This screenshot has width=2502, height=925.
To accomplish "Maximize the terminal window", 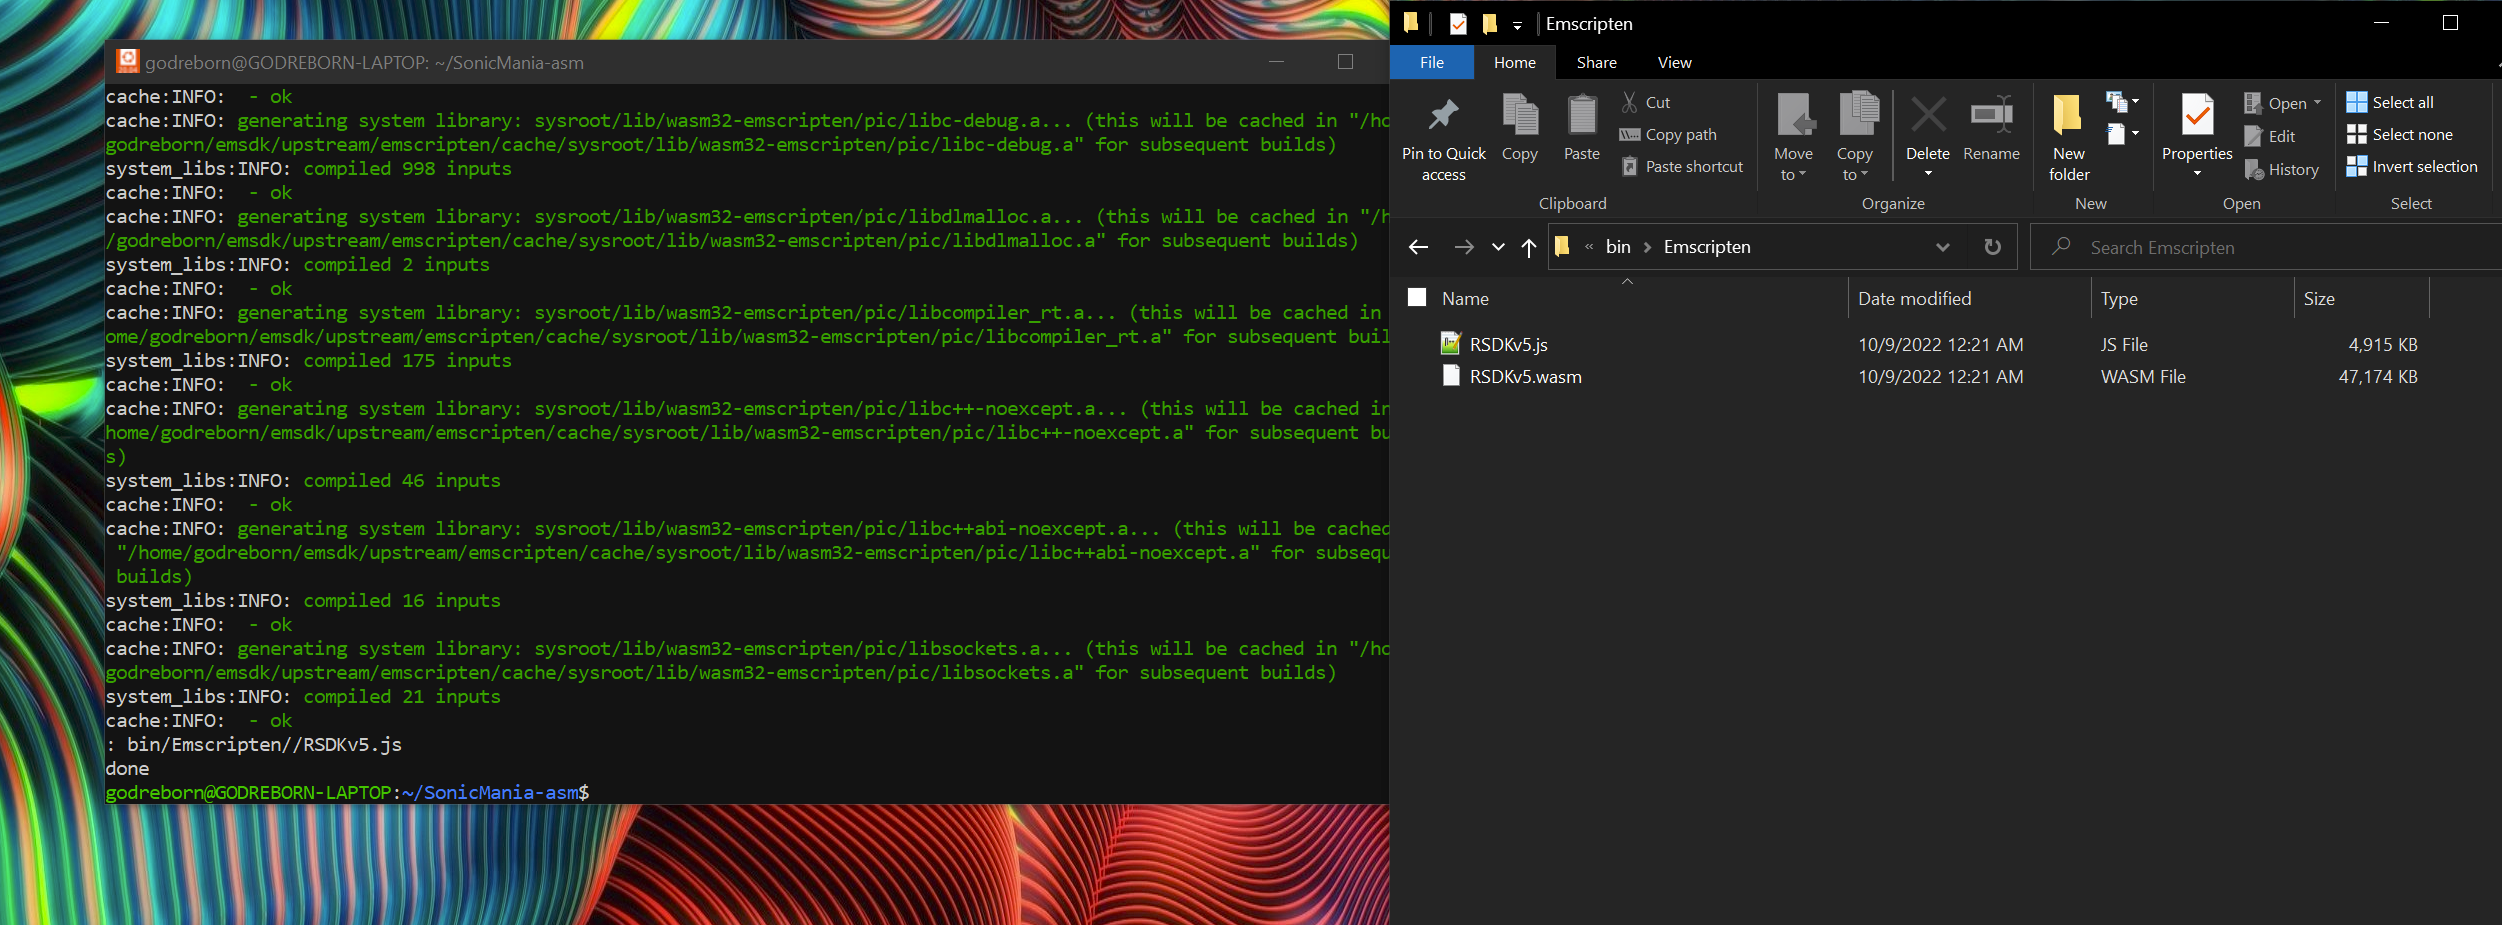I will coord(1345,62).
